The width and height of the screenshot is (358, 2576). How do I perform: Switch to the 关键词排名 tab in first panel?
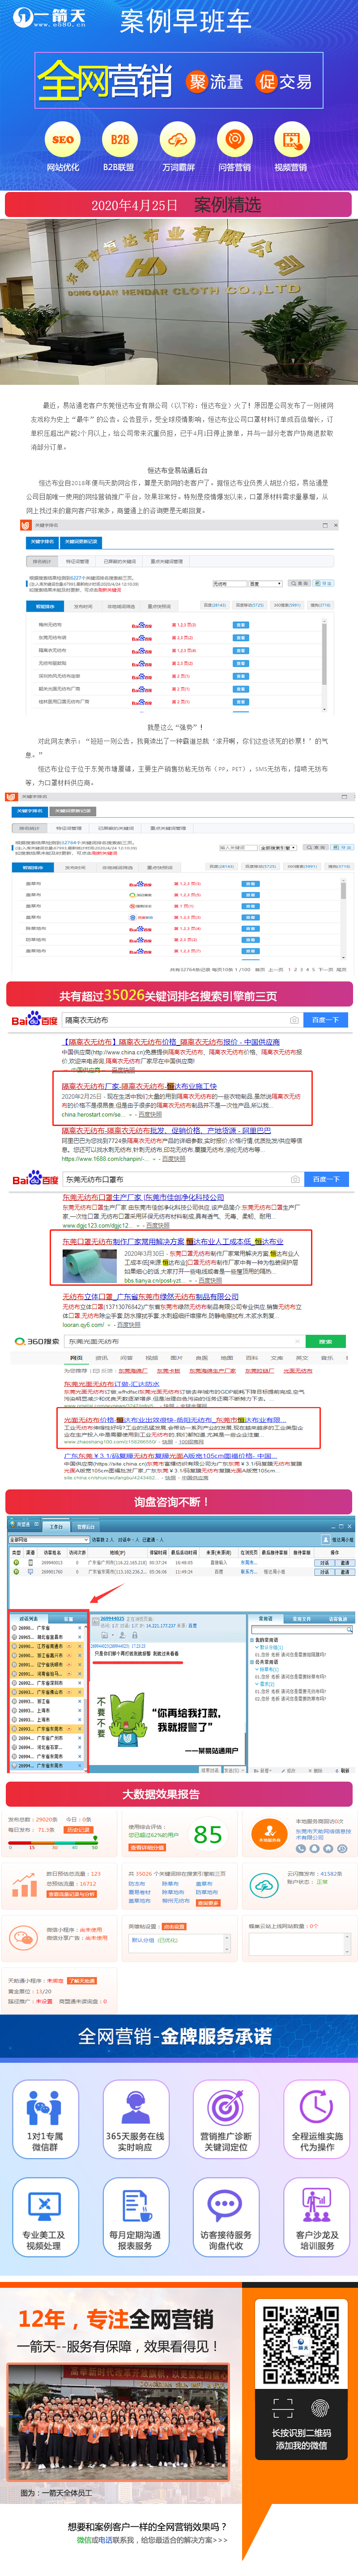coord(41,542)
